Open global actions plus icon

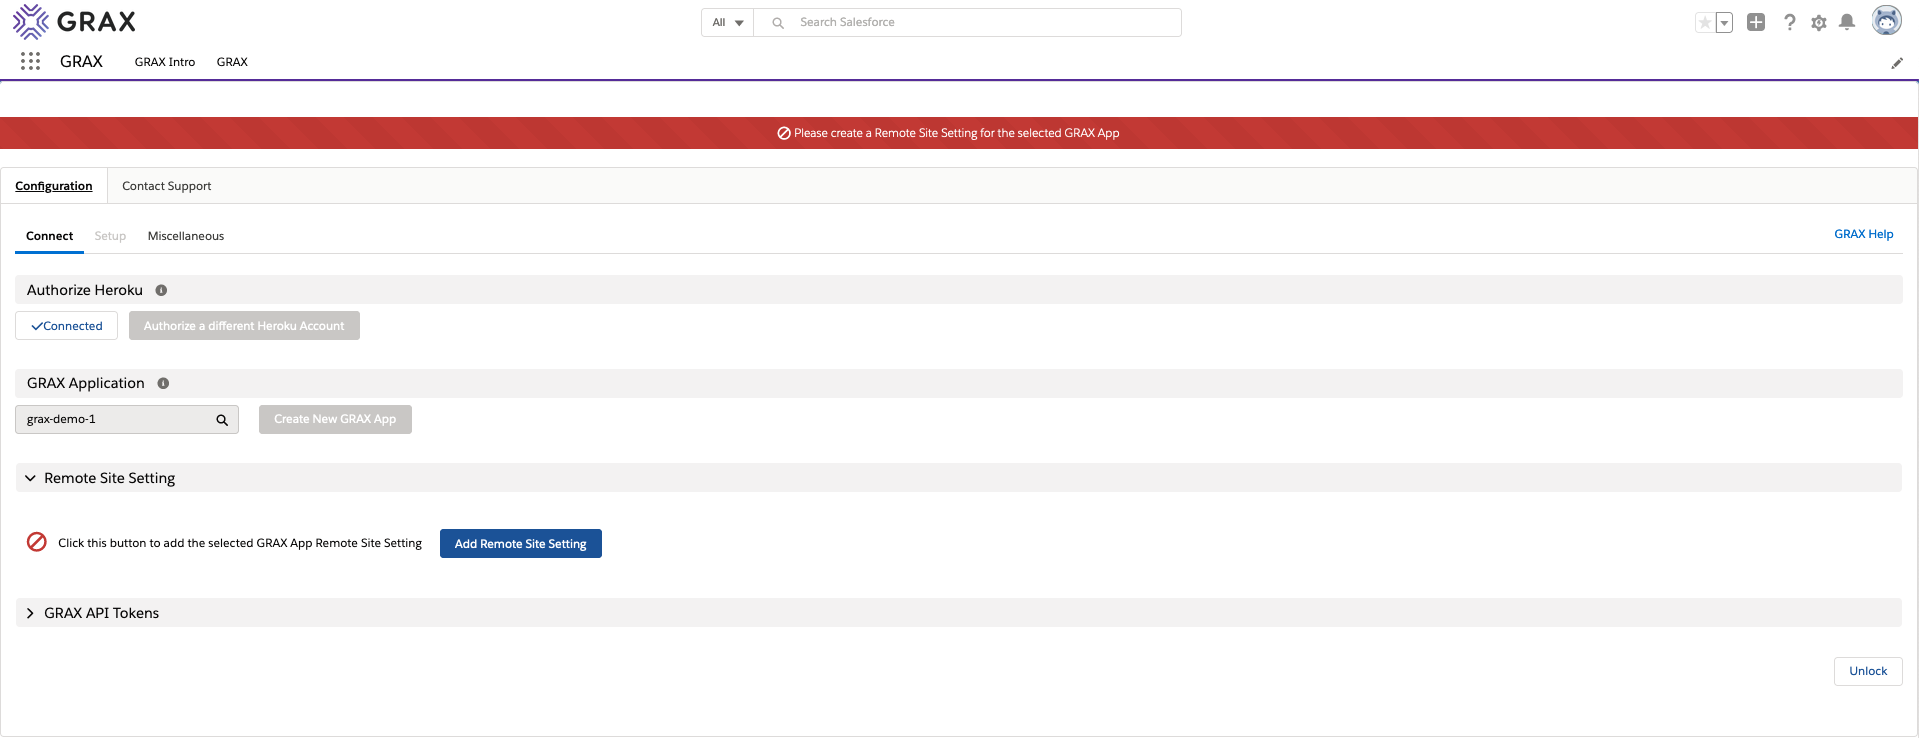[x=1756, y=22]
